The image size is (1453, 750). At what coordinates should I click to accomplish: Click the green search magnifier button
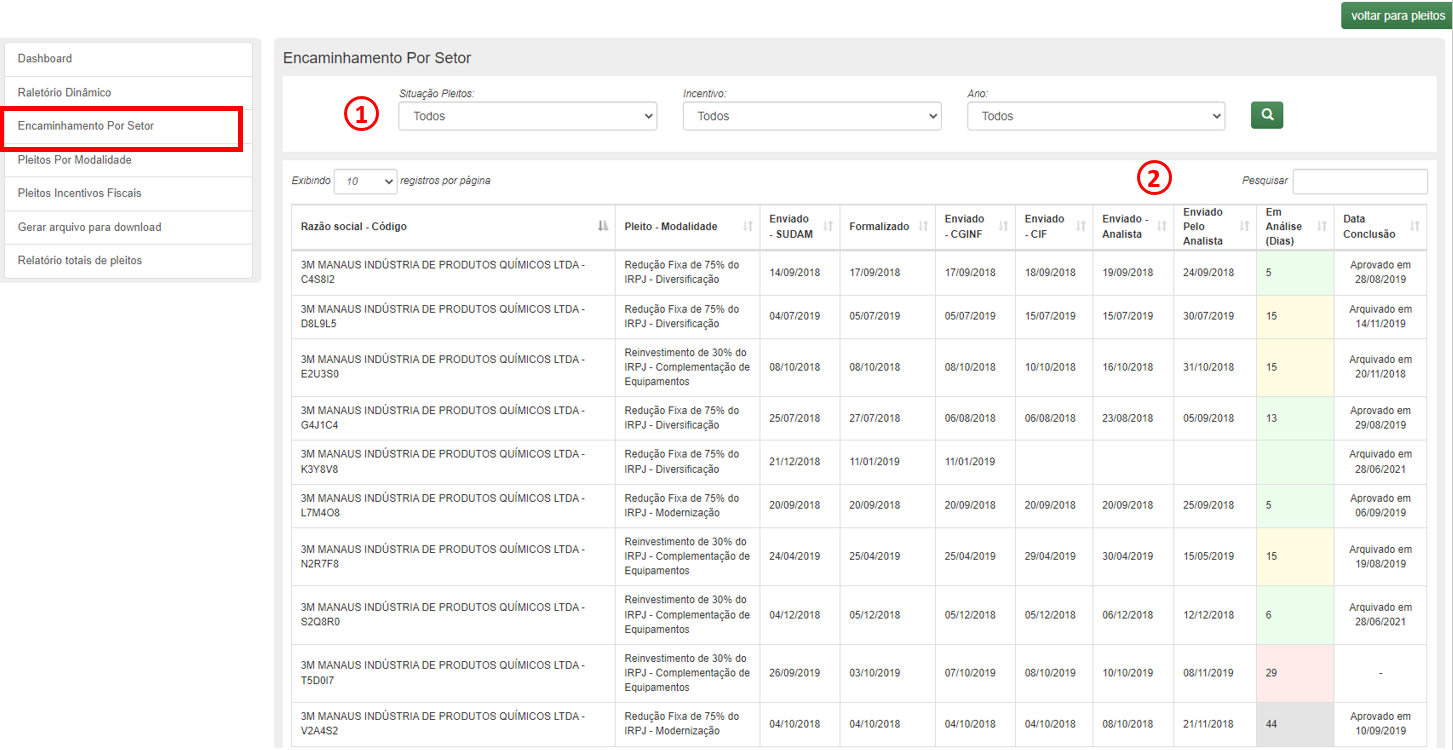1267,115
